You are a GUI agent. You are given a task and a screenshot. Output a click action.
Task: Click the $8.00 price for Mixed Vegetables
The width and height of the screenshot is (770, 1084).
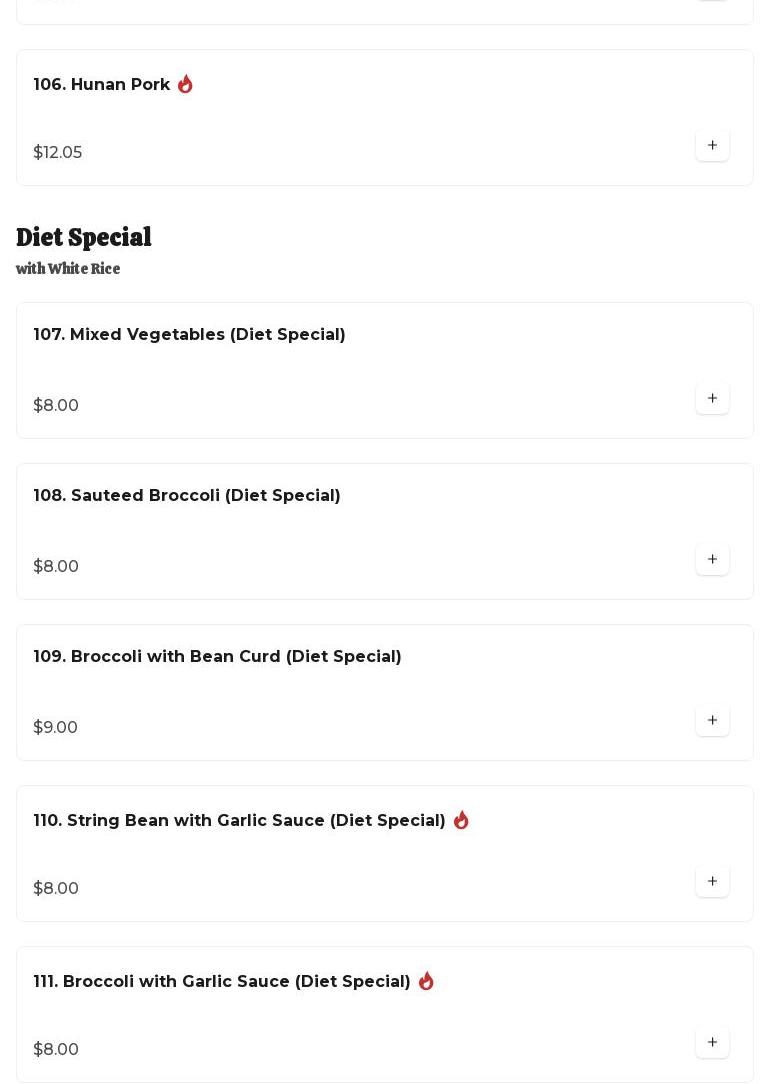click(x=56, y=406)
